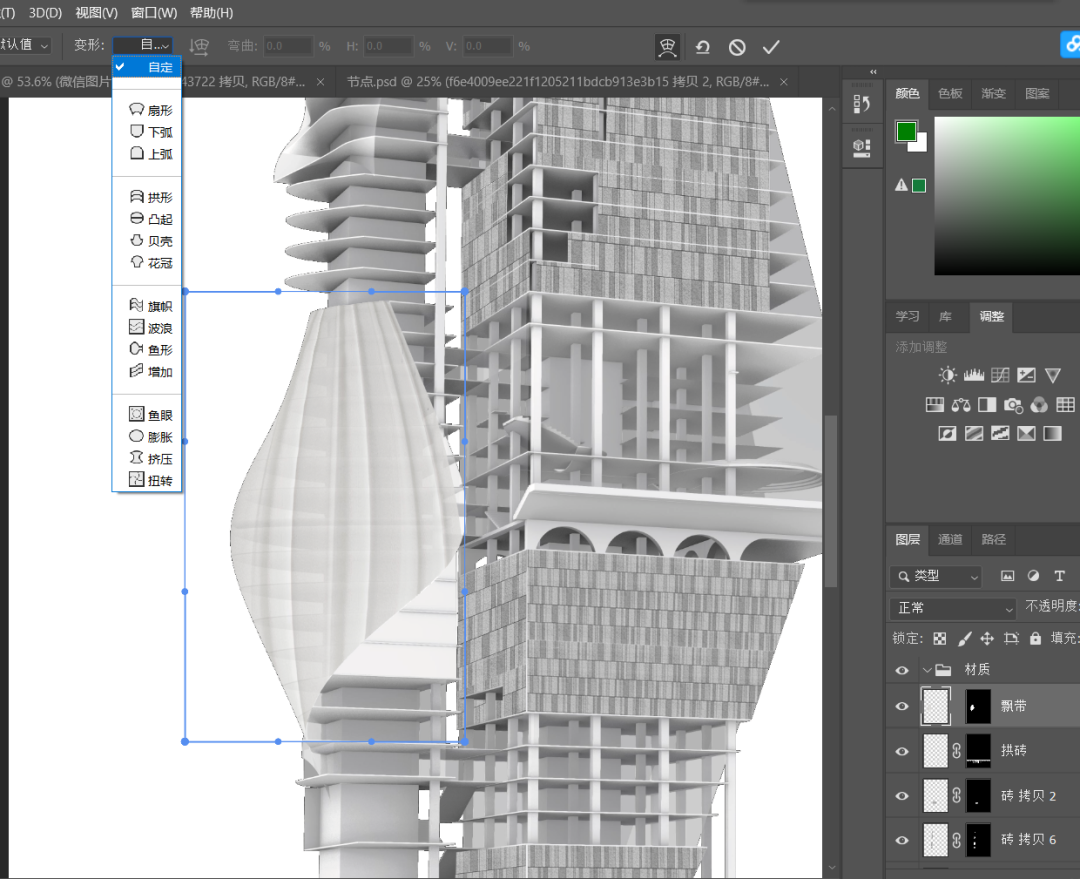The height and width of the screenshot is (879, 1080).
Task: Switch to the 通道 tab
Action: [x=949, y=539]
